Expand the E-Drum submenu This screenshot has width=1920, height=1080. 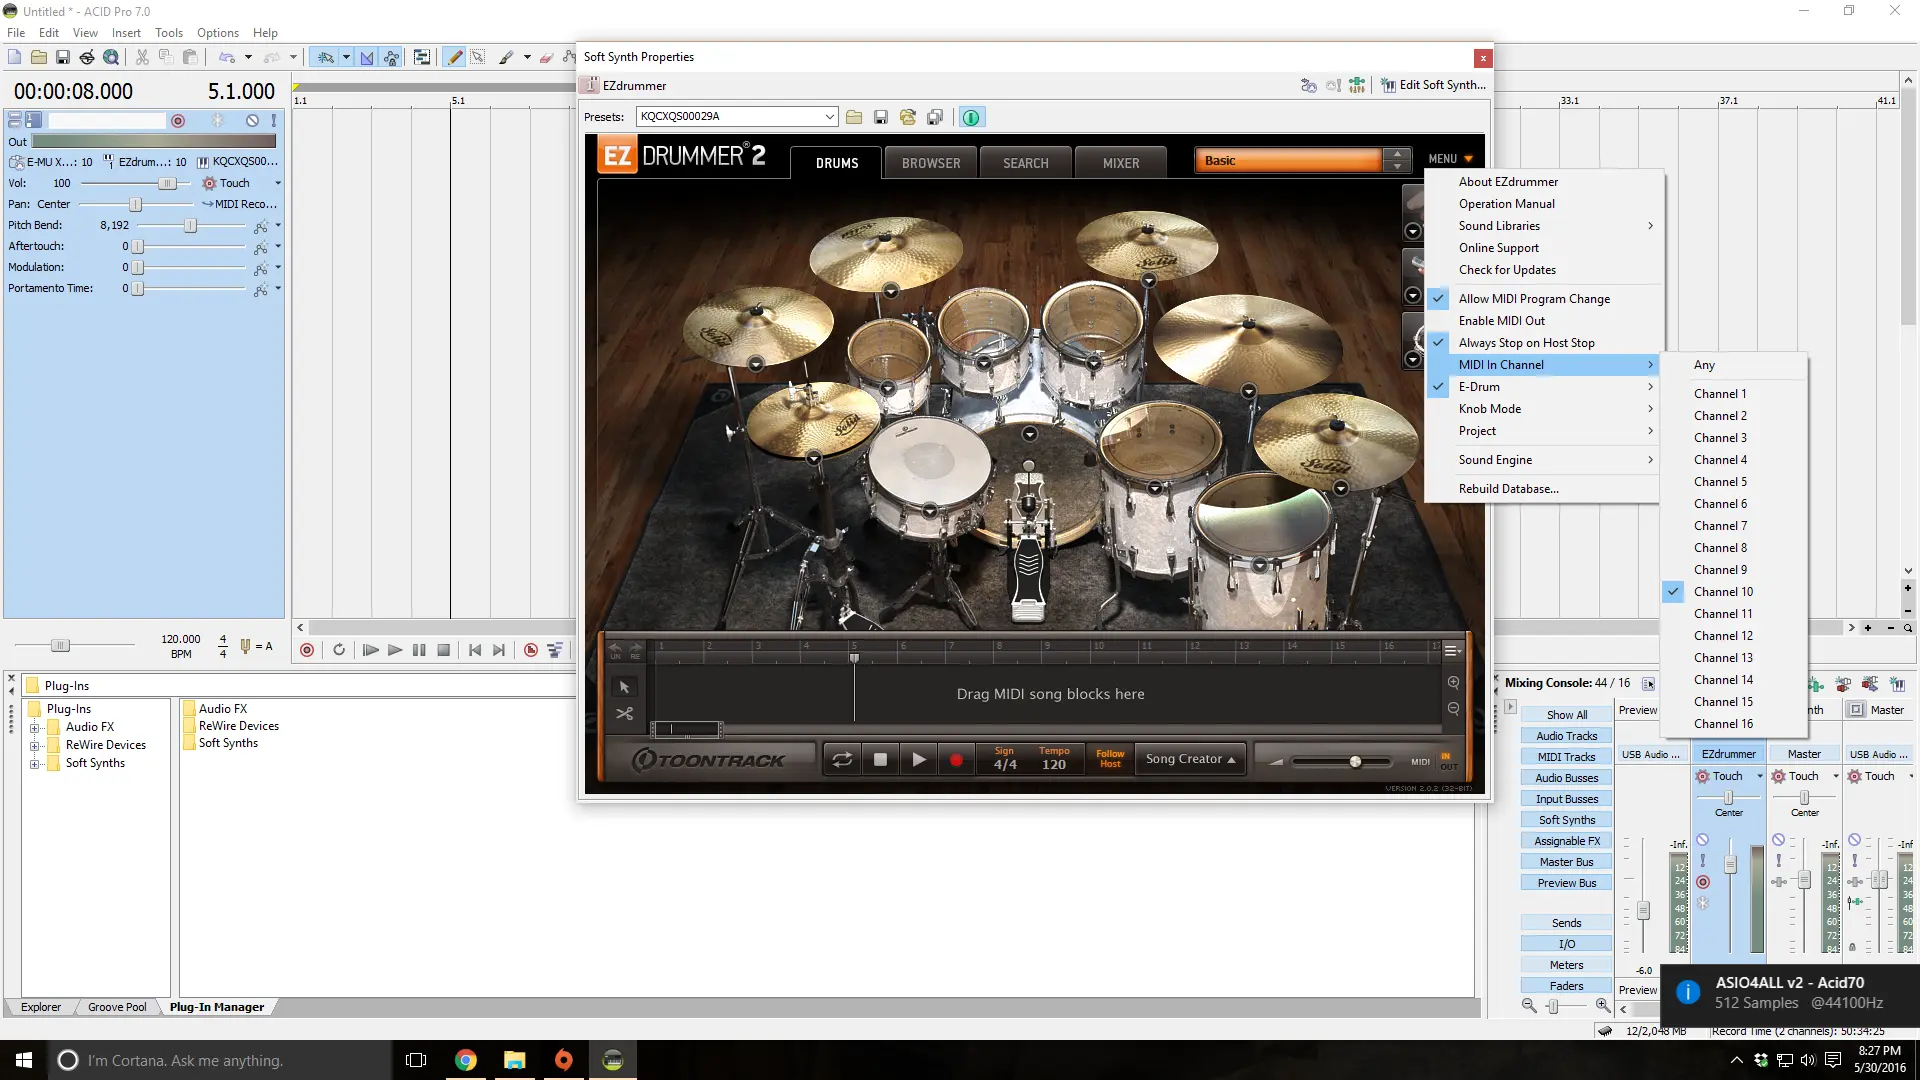(x=1544, y=387)
